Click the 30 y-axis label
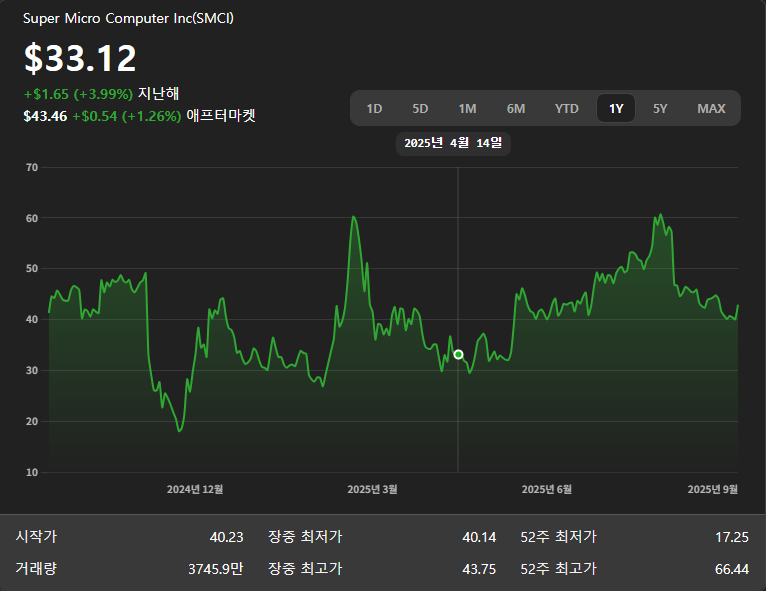 (x=32, y=370)
